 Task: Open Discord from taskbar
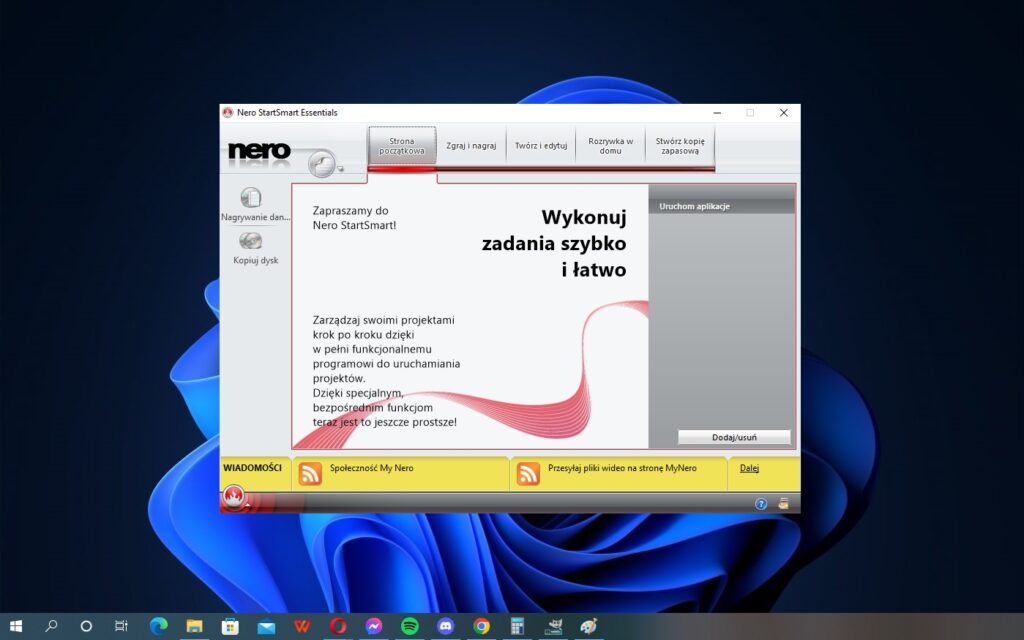445,626
